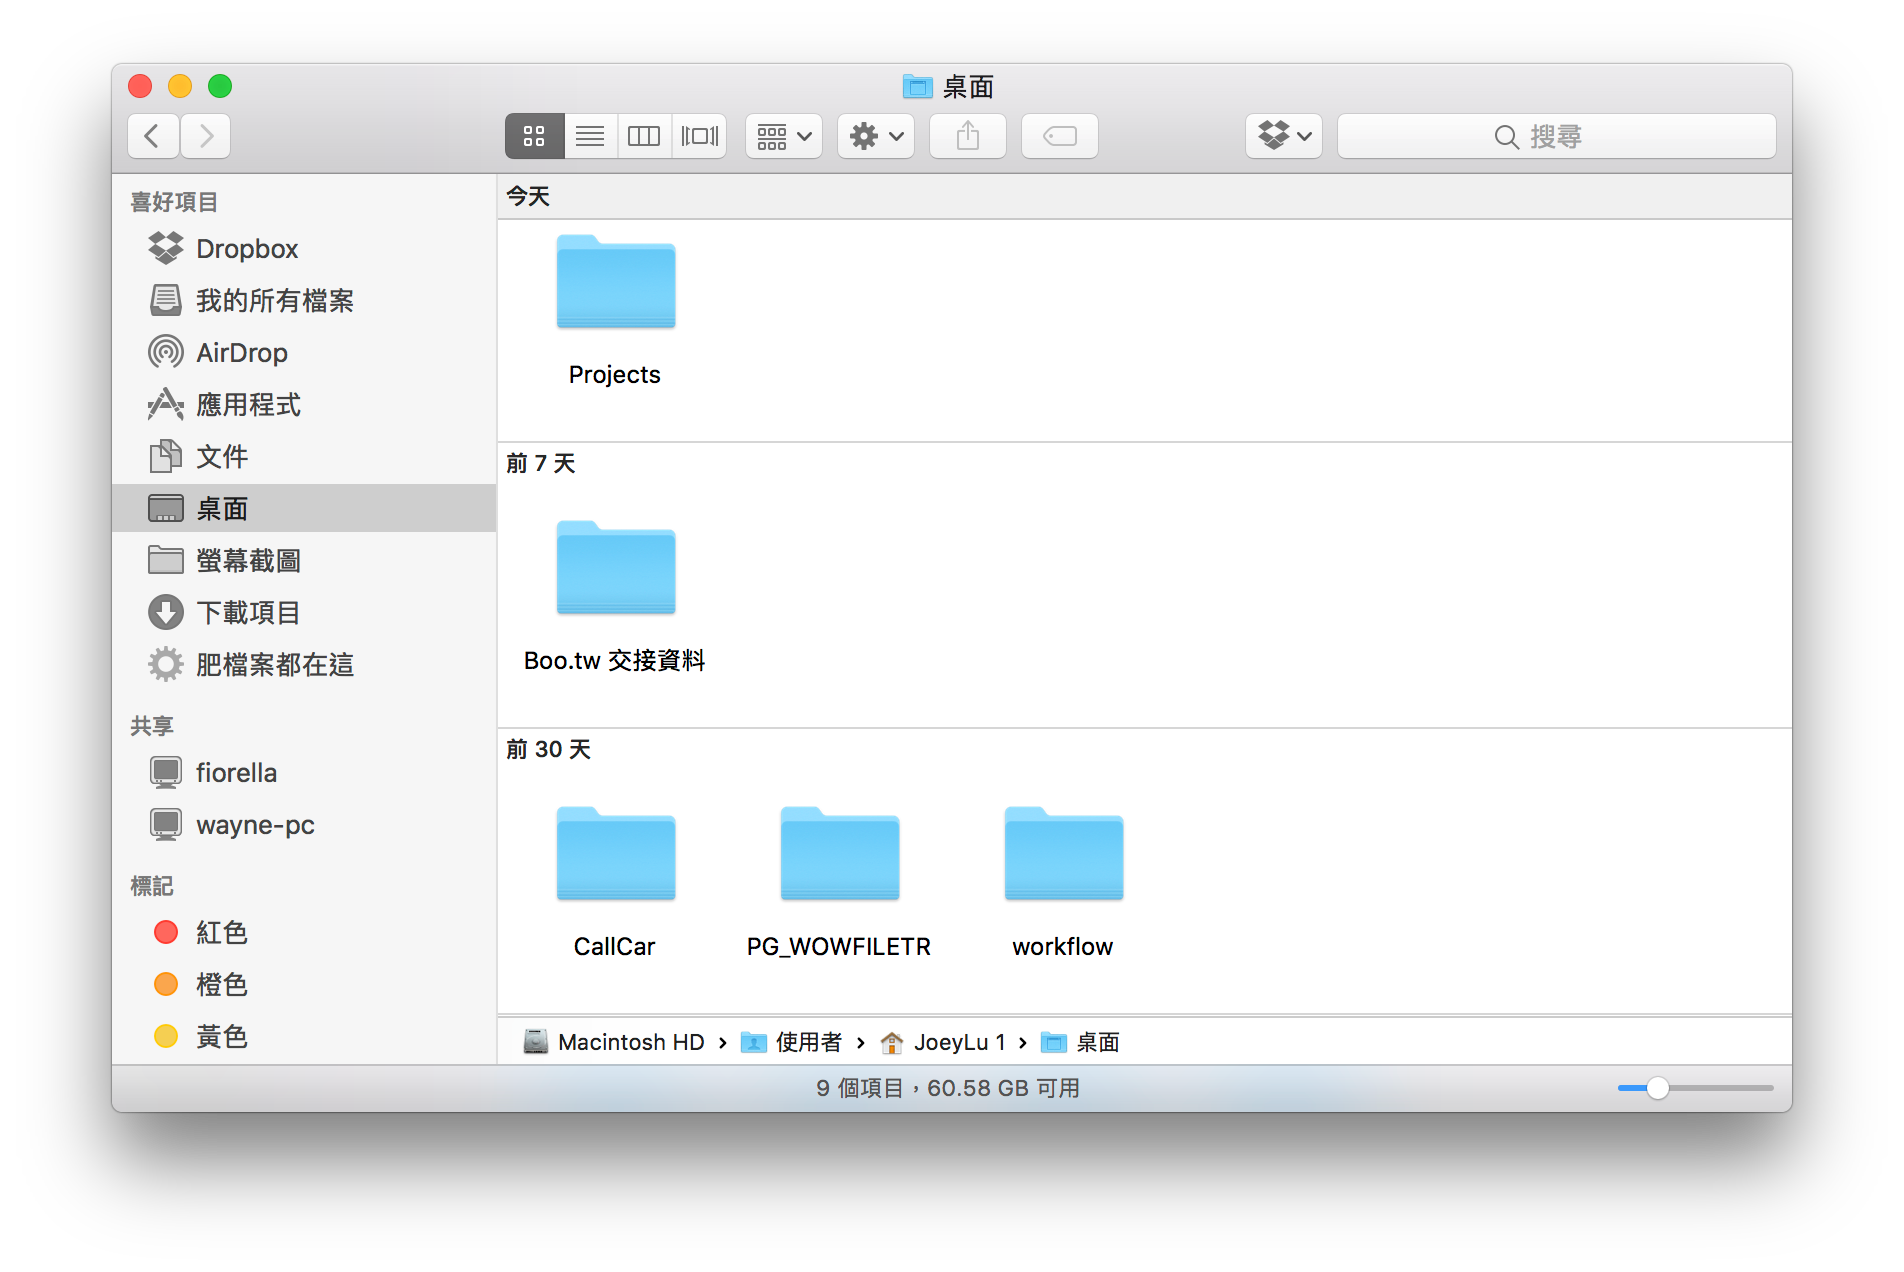This screenshot has height=1272, width=1904.
Task: Connect to fiorella shared computer
Action: click(x=304, y=772)
